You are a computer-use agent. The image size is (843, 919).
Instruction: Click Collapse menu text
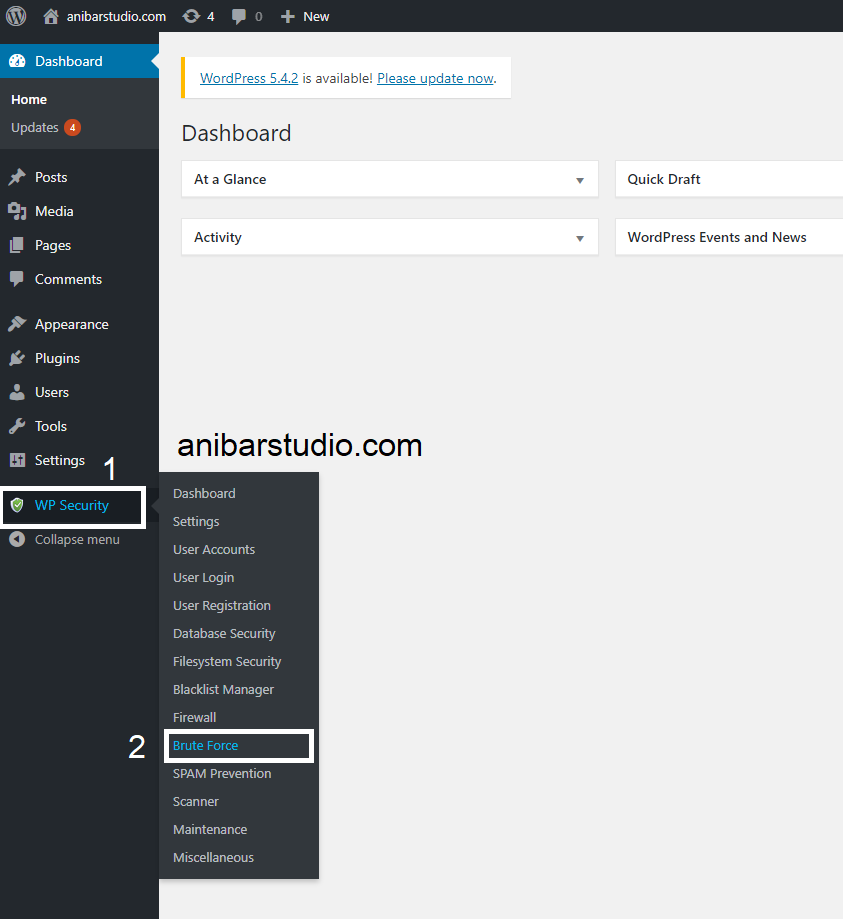tap(77, 539)
